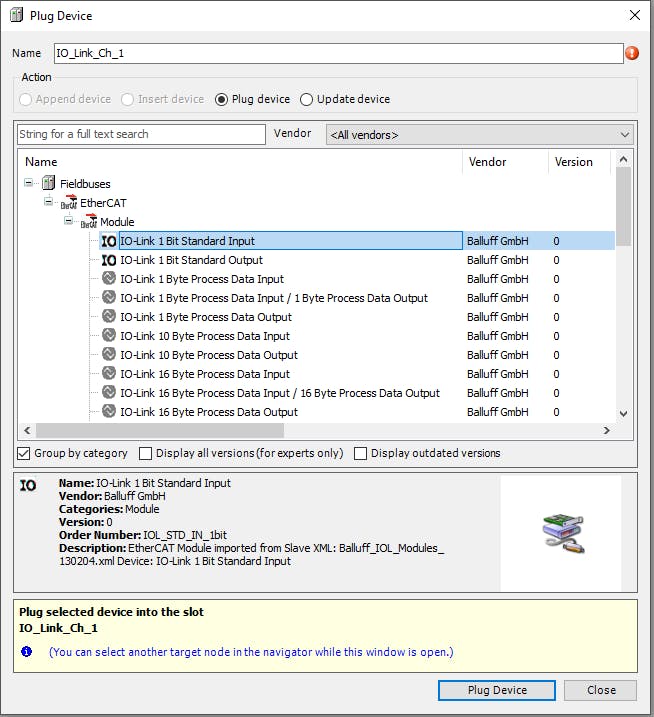Open the Vendor dropdown

click(x=480, y=135)
